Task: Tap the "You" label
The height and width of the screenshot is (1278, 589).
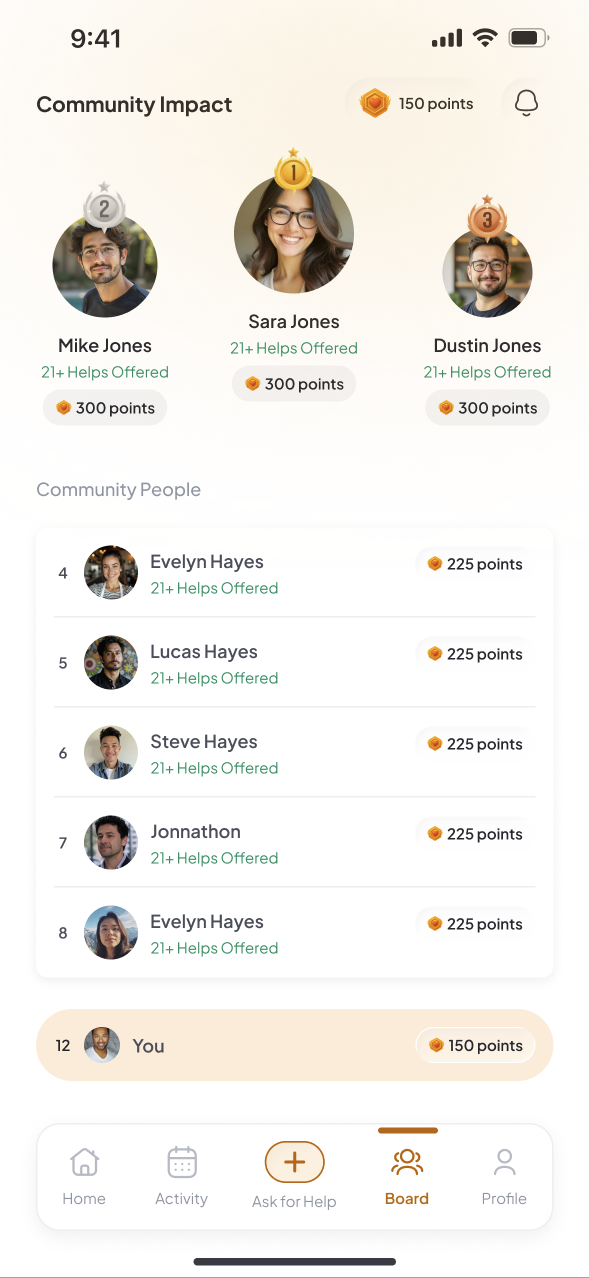Action: coord(148,1046)
